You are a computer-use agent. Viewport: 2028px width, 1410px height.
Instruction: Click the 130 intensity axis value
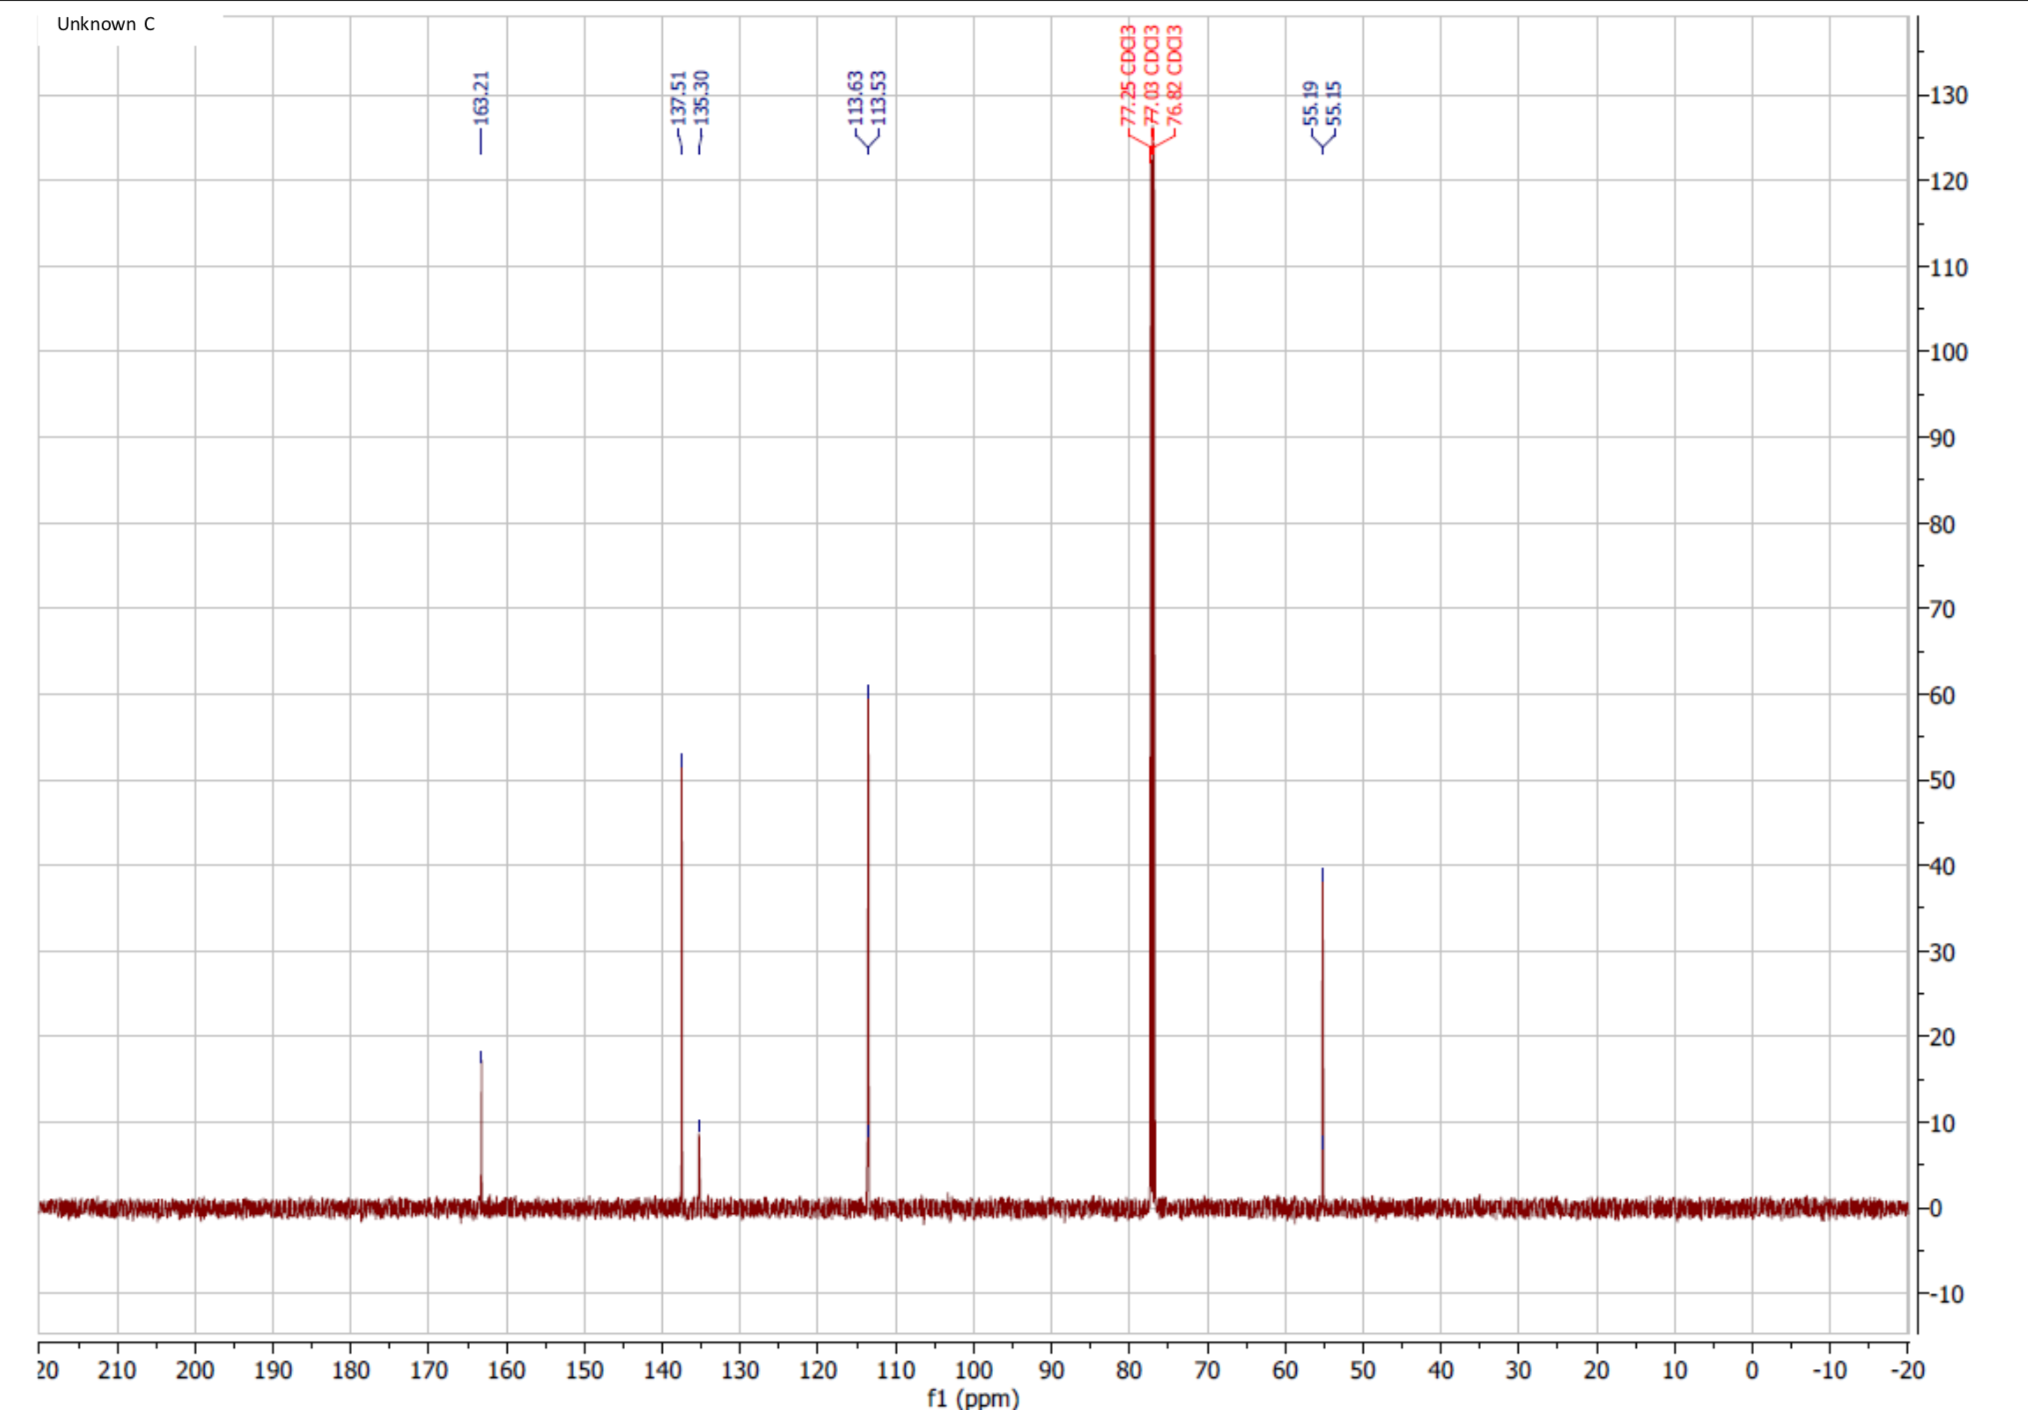pos(1948,96)
